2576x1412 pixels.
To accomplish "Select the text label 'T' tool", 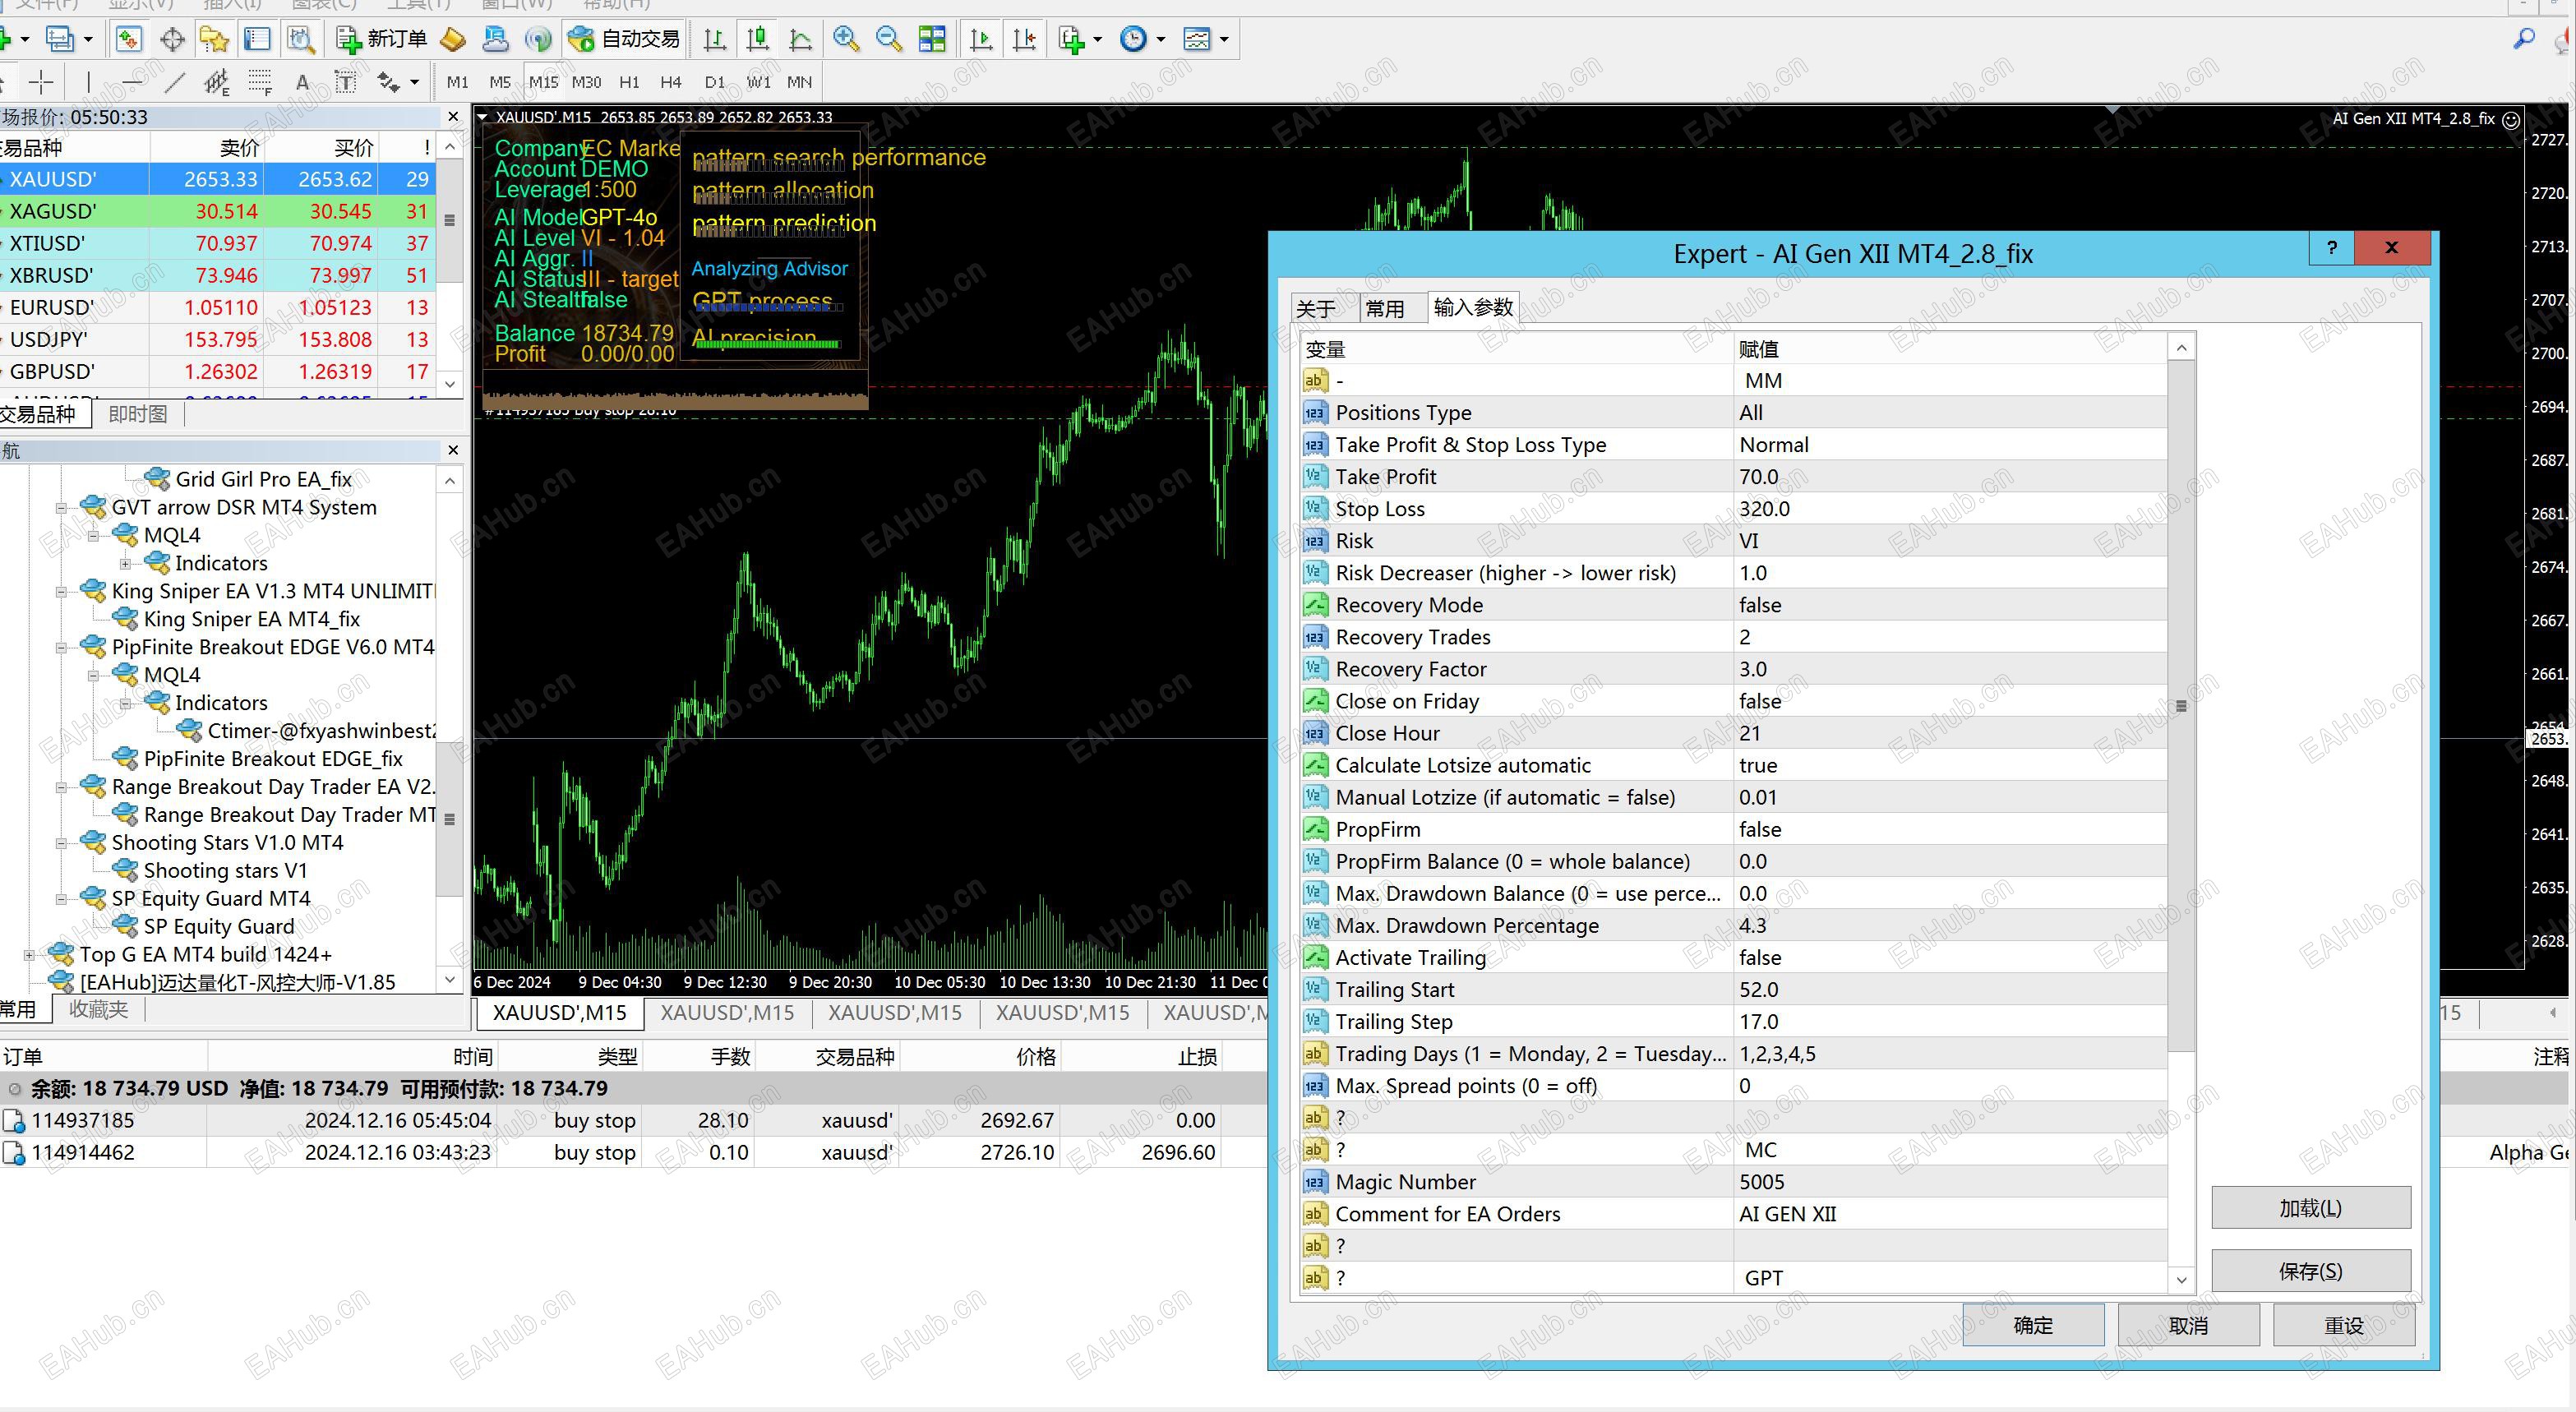I will tap(345, 81).
